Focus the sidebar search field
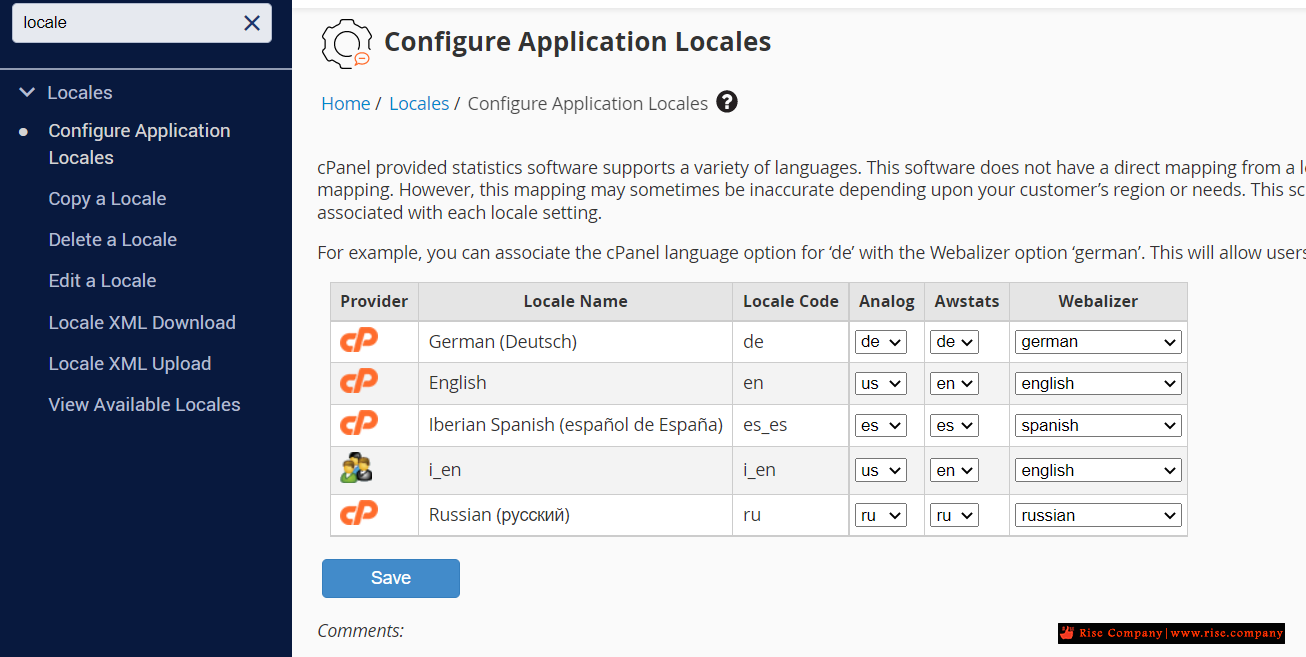Image resolution: width=1306 pixels, height=657 pixels. [125, 23]
